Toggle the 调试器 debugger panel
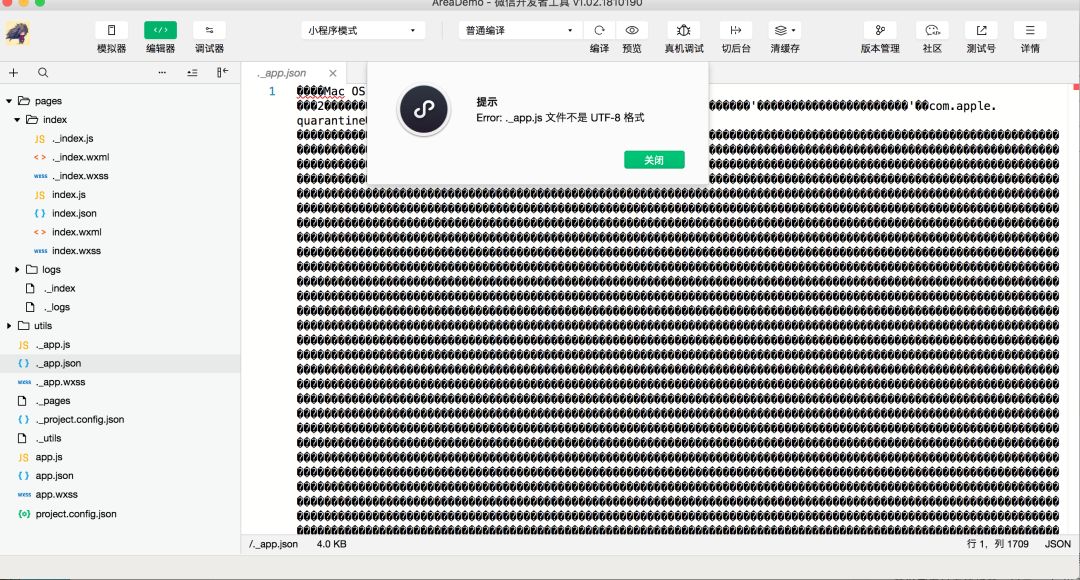Viewport: 1080px width, 580px height. (209, 30)
